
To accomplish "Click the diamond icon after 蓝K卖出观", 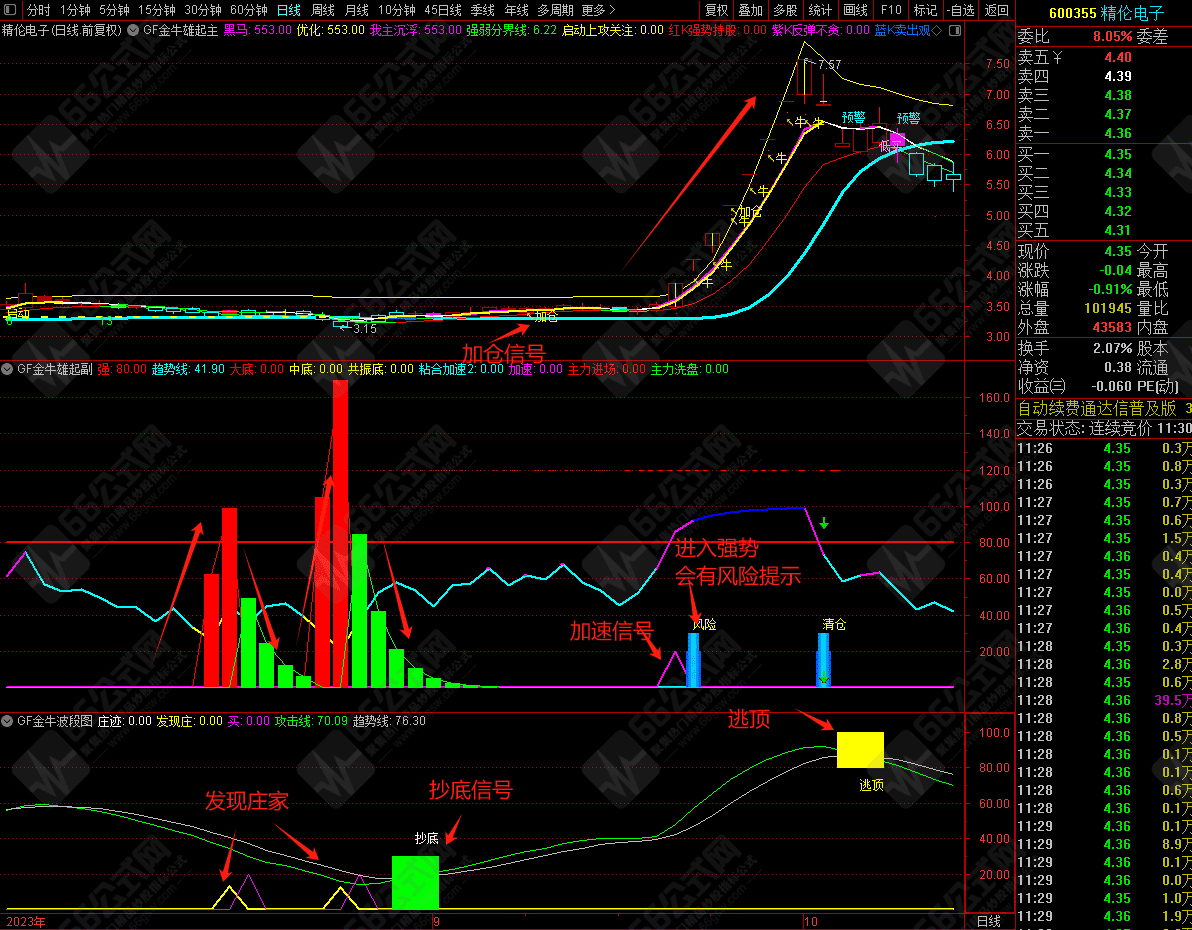I will click(x=937, y=30).
